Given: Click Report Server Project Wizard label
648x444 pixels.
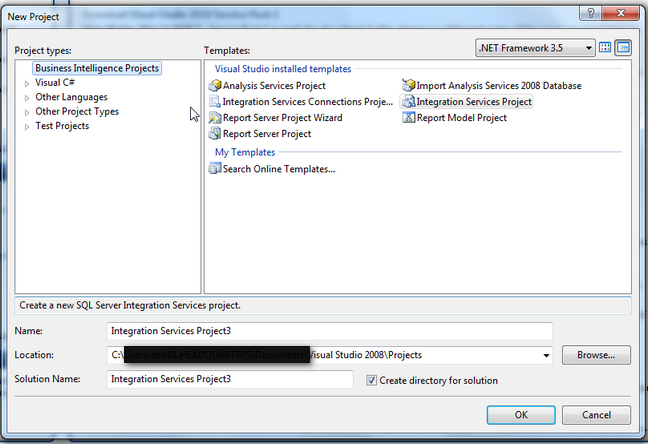Looking at the screenshot, I should [x=283, y=118].
